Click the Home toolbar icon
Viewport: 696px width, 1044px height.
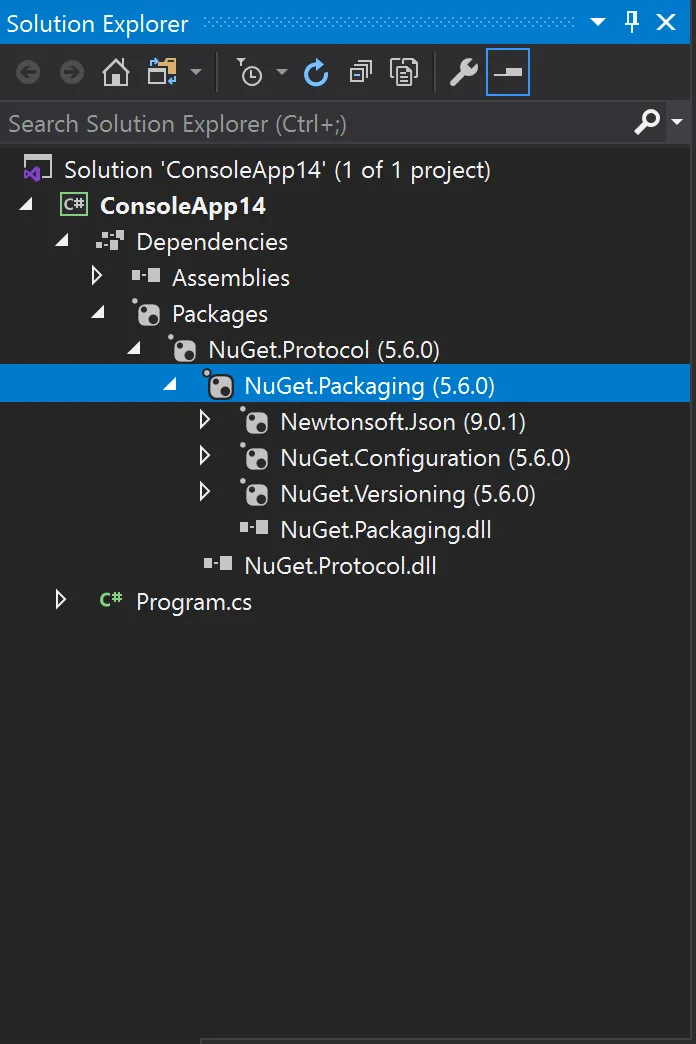tap(116, 73)
